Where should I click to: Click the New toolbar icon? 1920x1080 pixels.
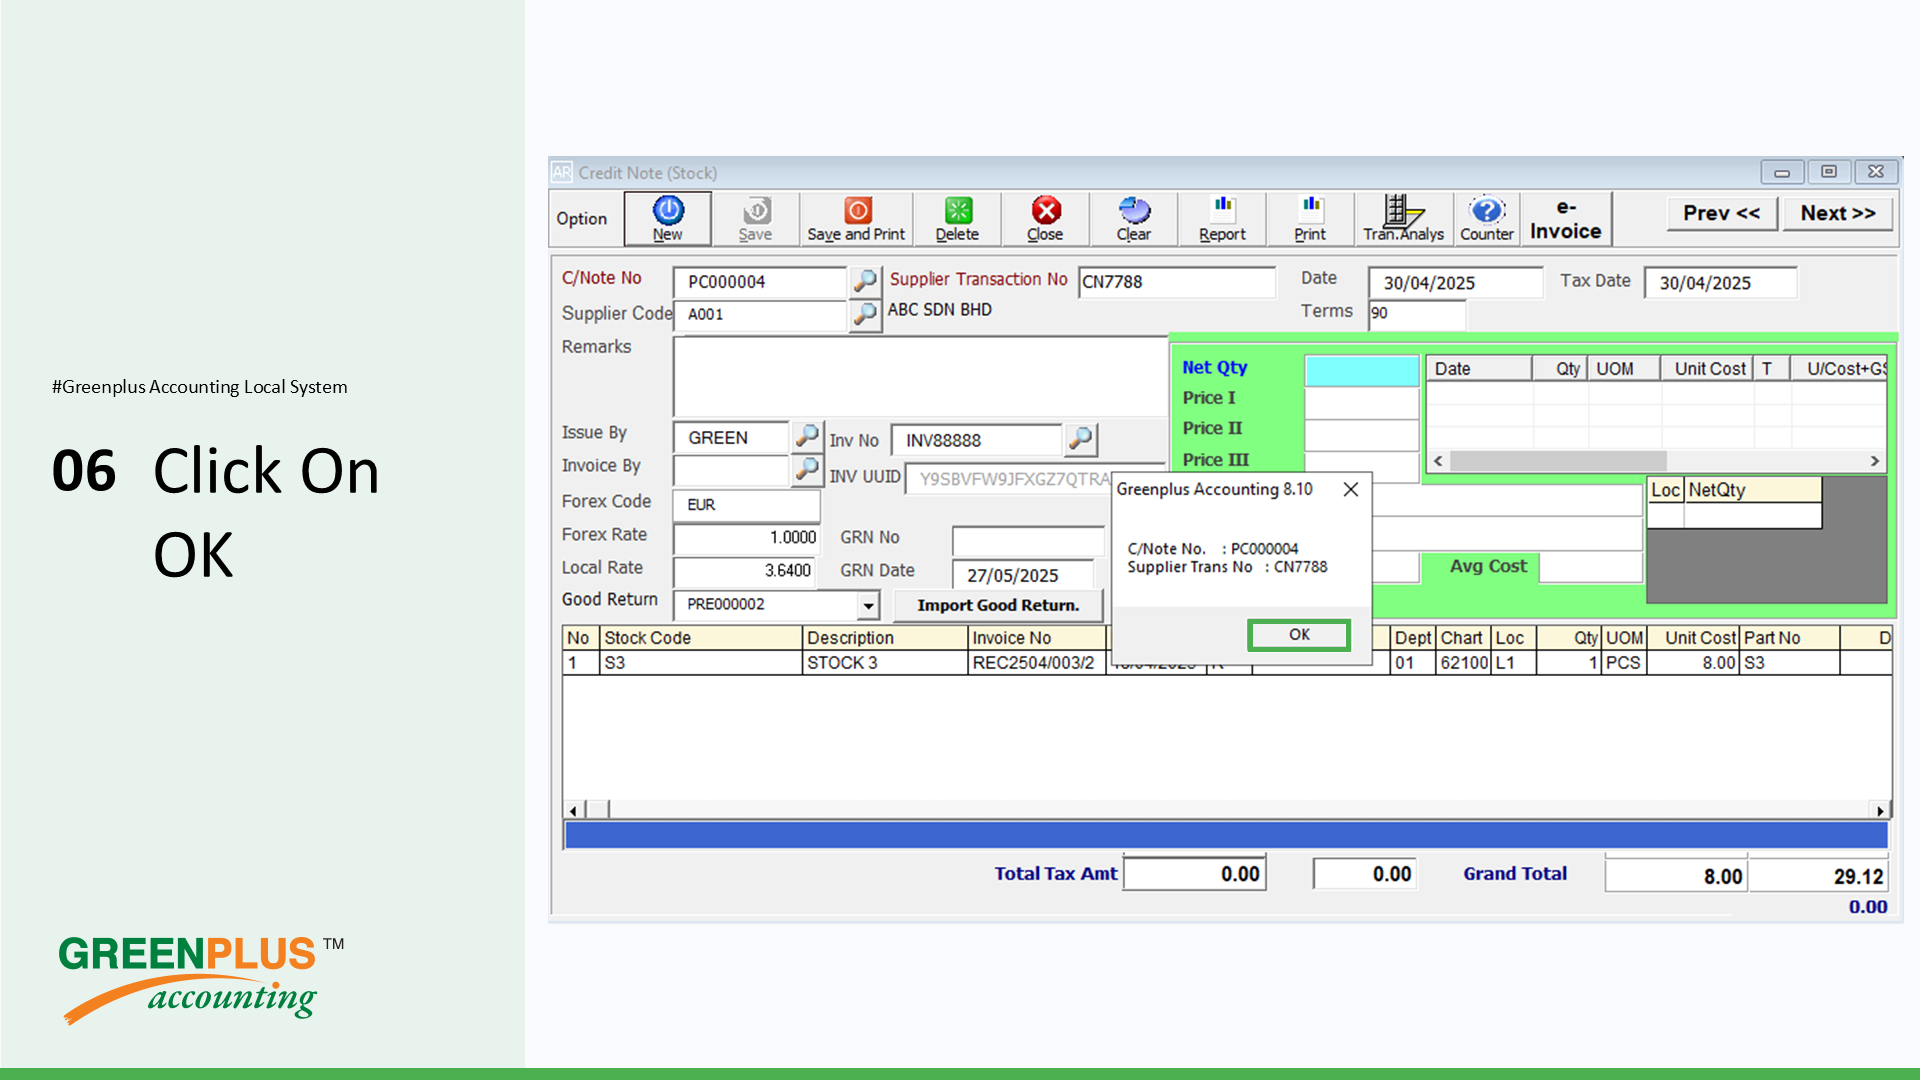[668, 218]
